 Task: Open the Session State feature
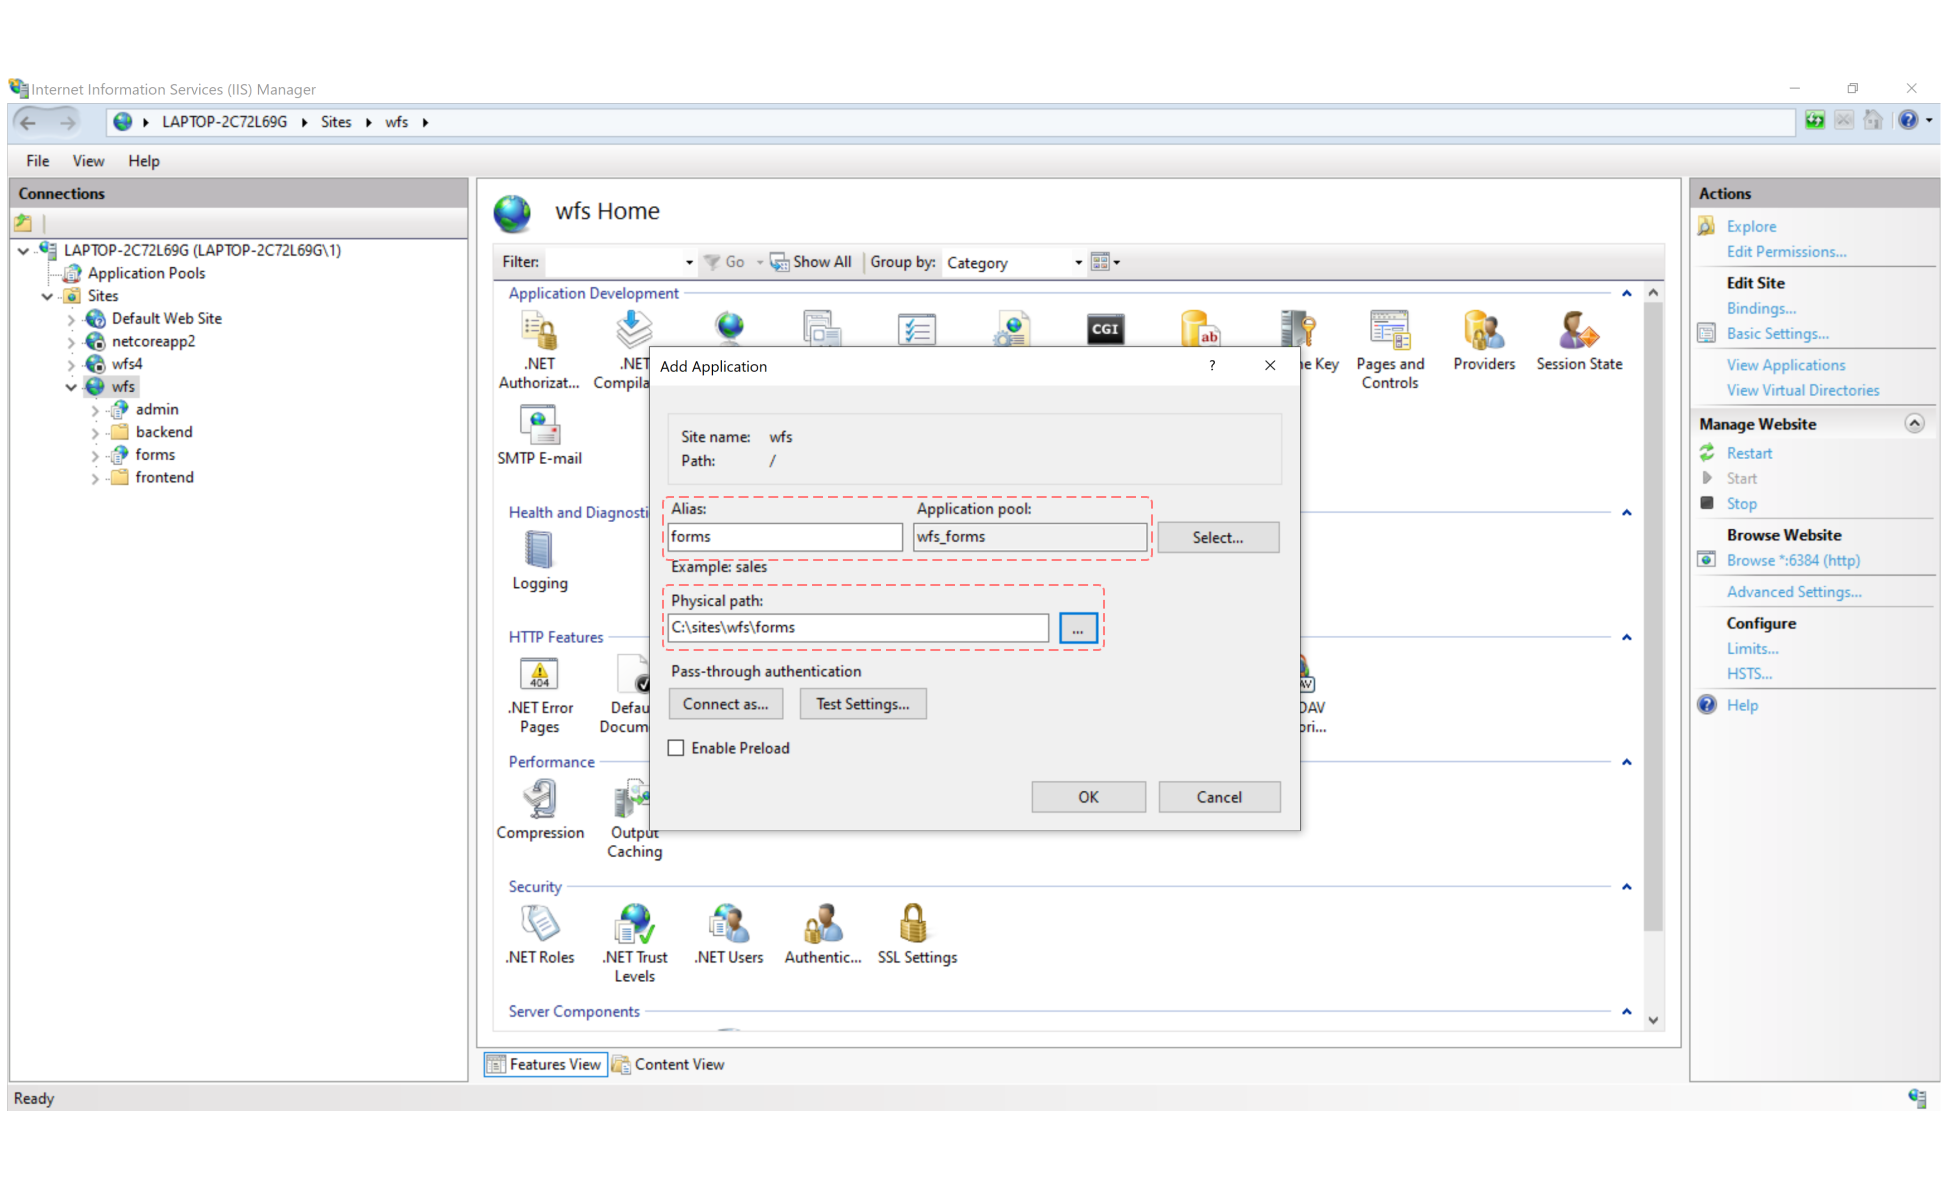click(x=1579, y=341)
